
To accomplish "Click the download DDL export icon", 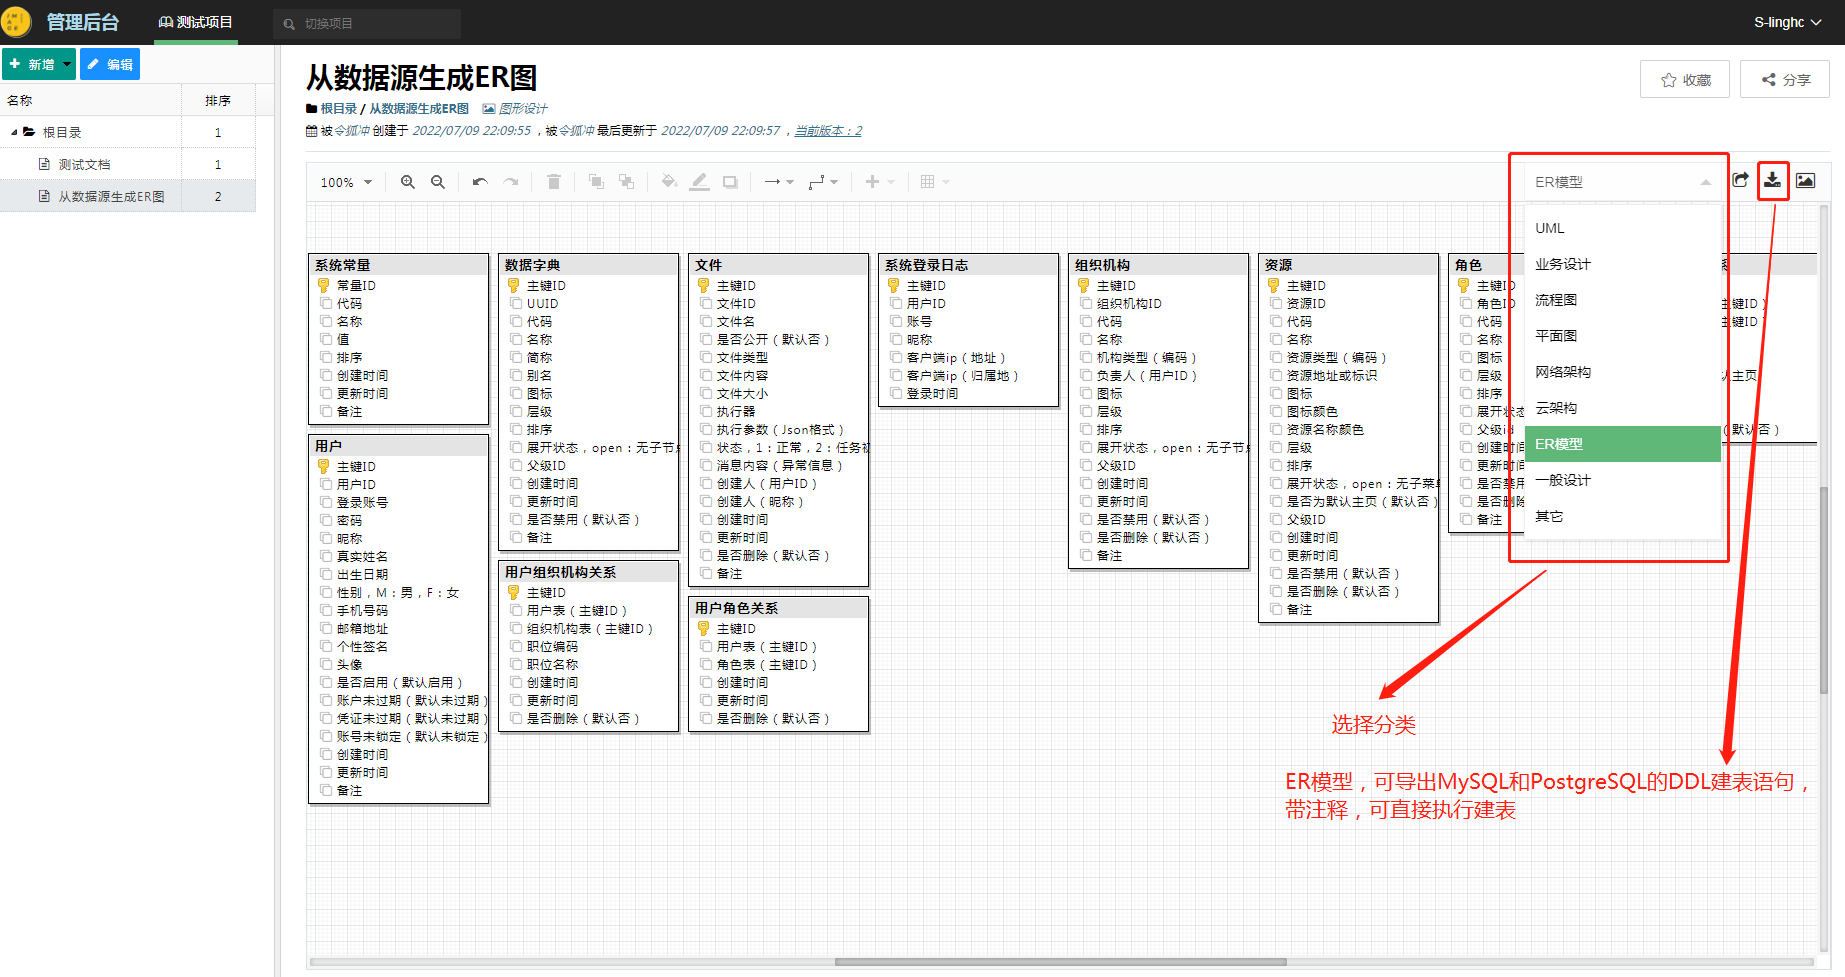I will point(1772,180).
